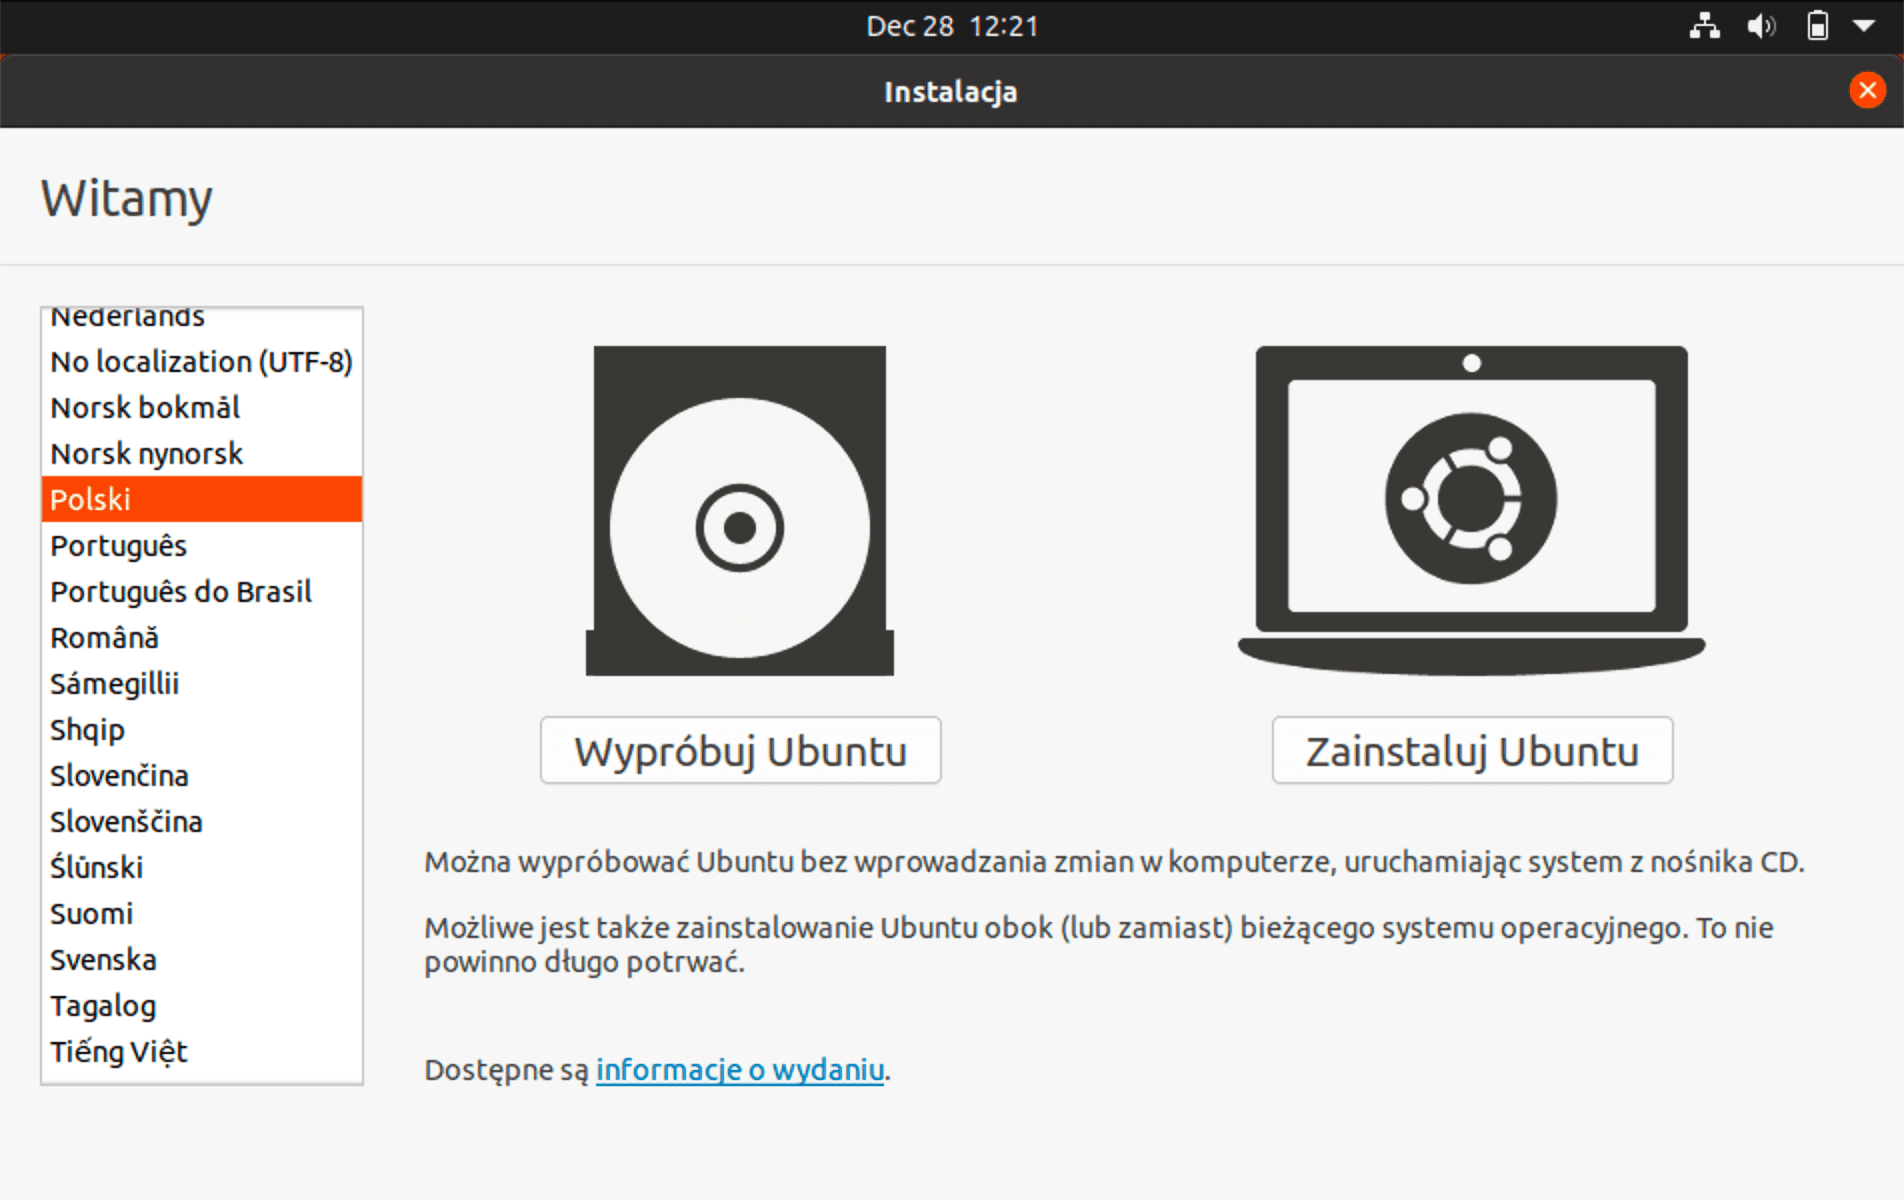
Task: Open the volume speaker icon
Action: tap(1761, 26)
